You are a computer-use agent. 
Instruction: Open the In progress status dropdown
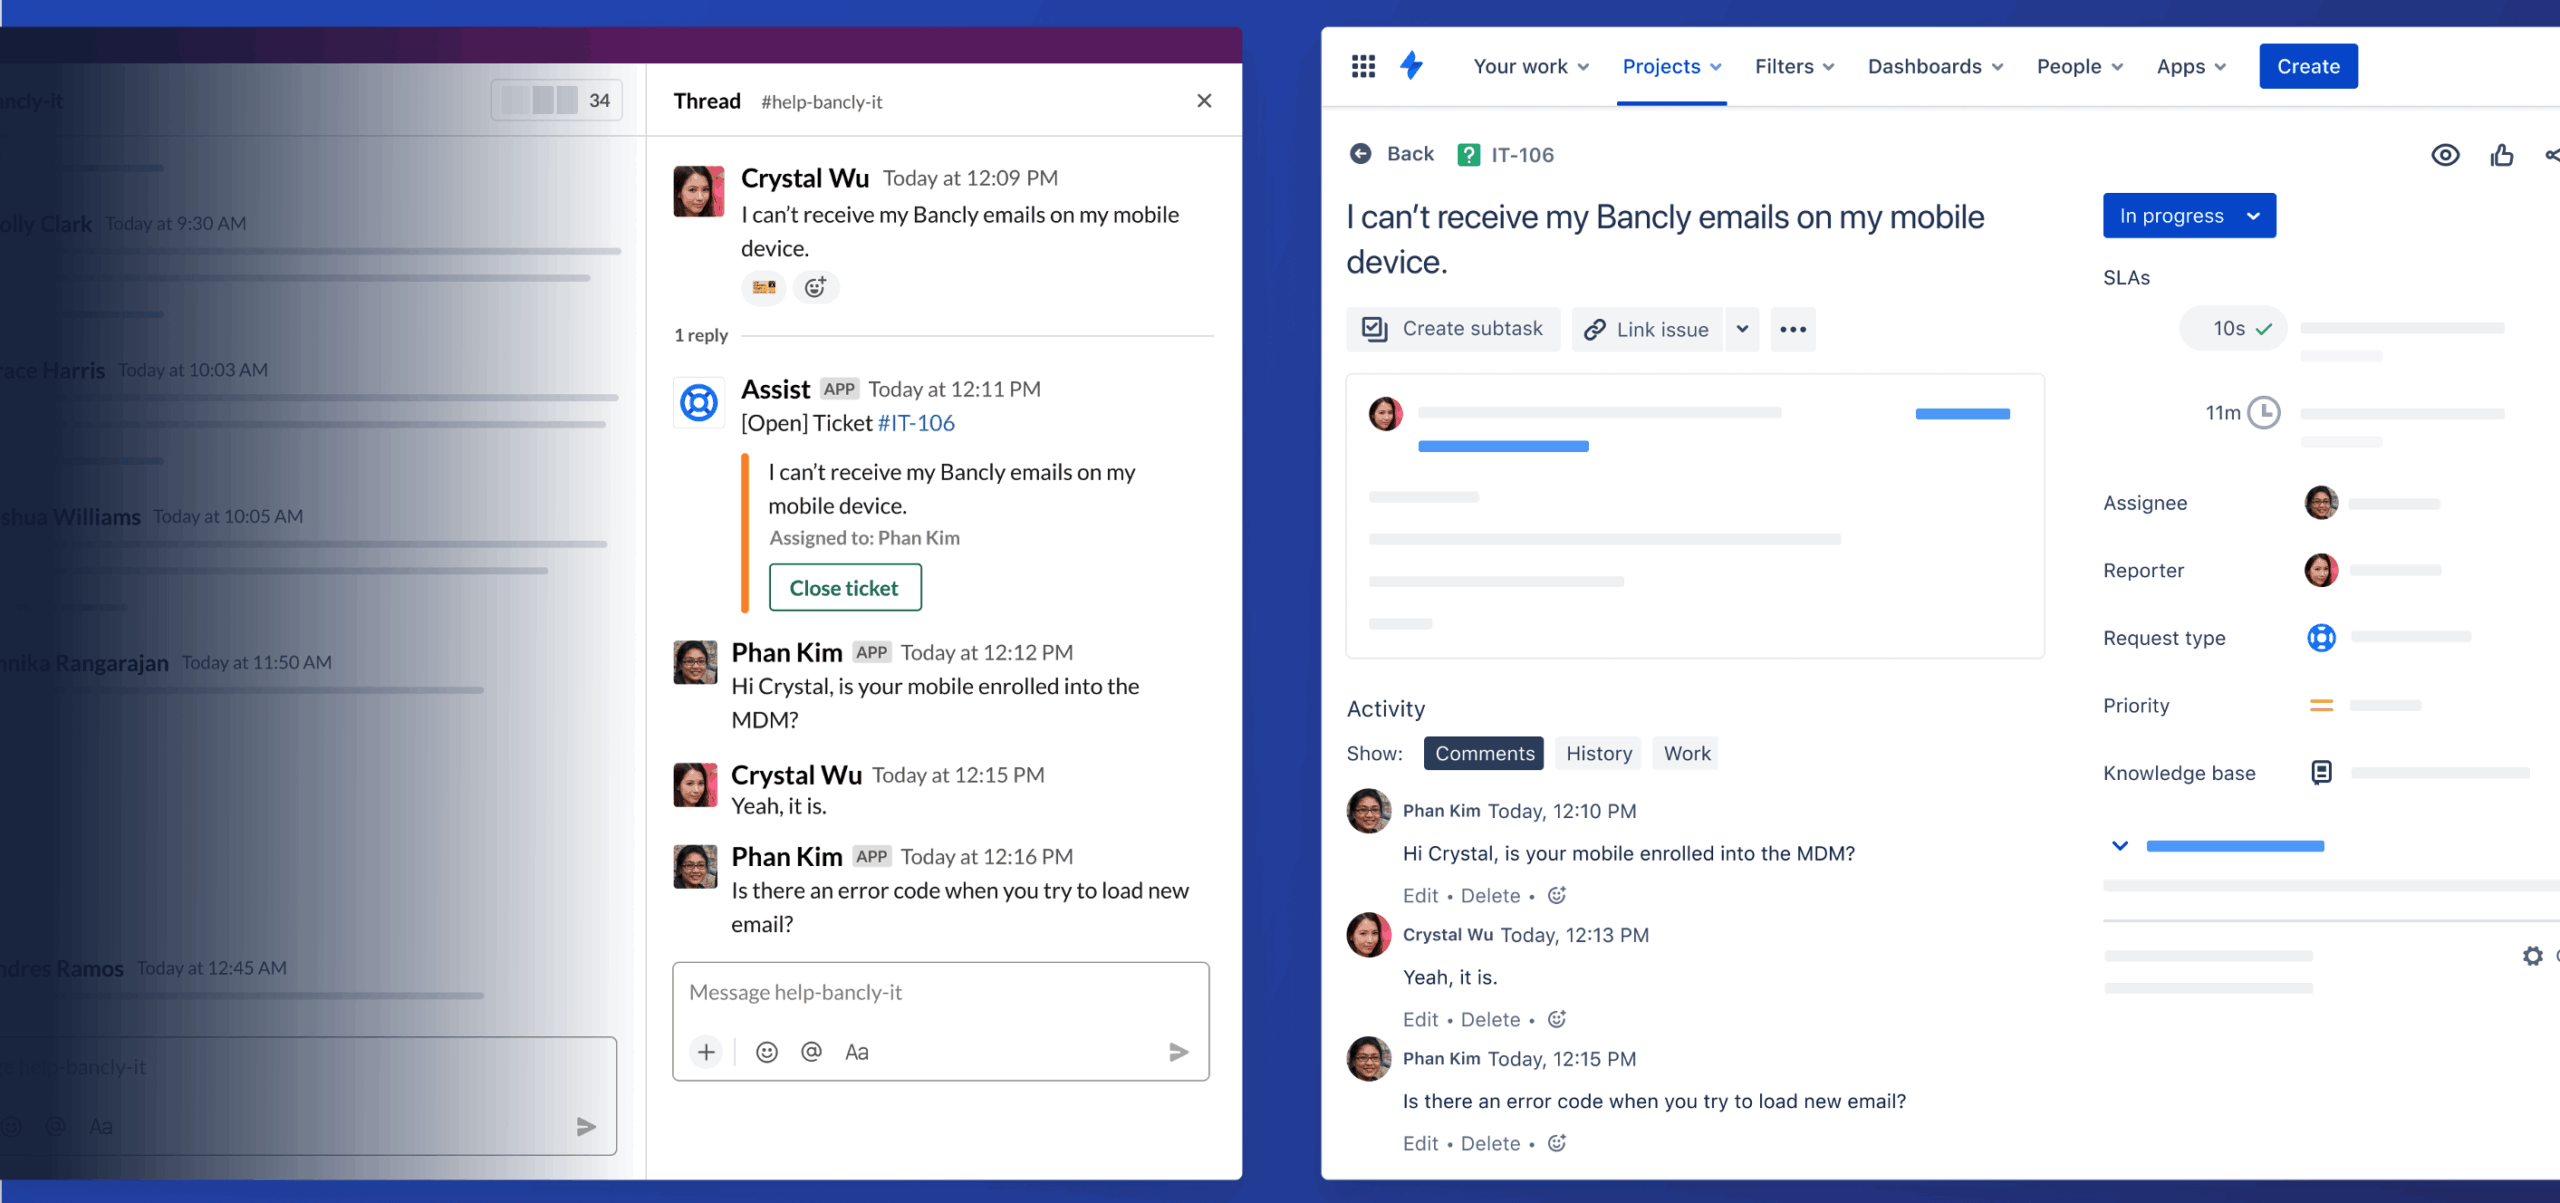[x=2189, y=216]
